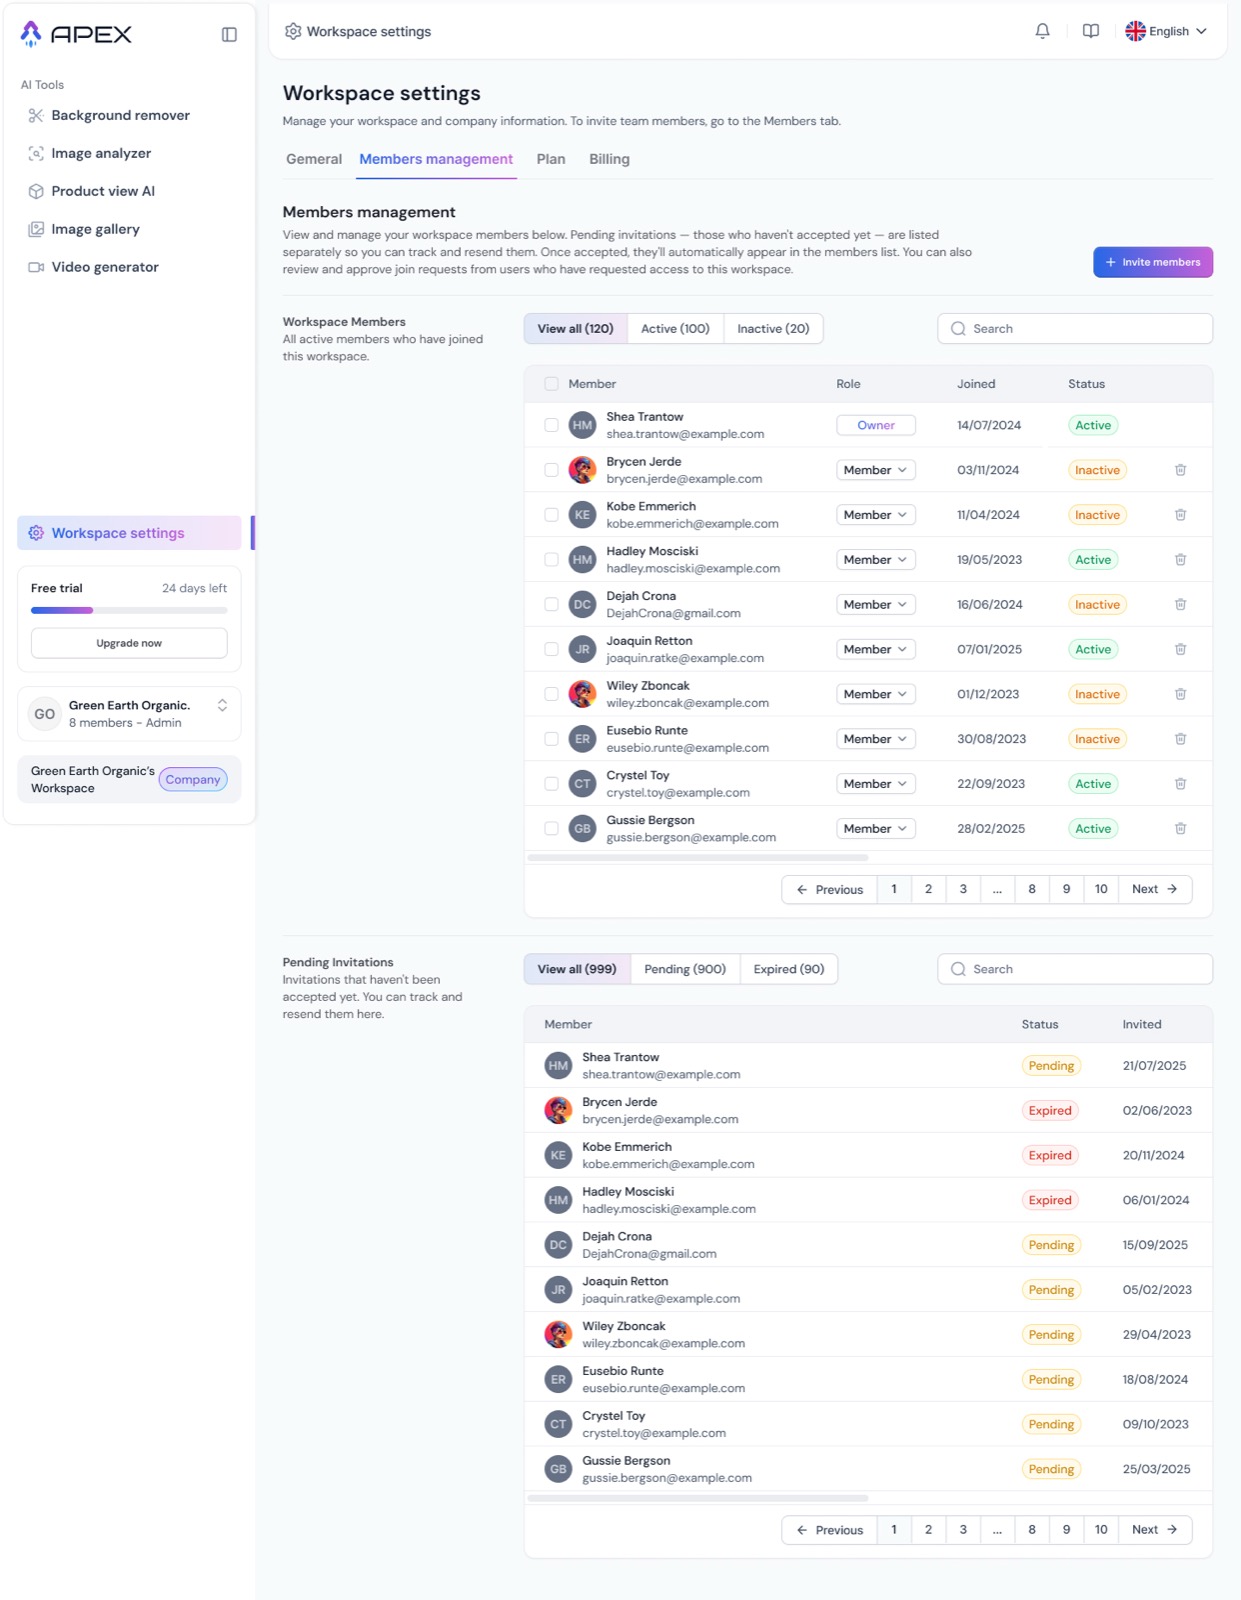1241x1600 pixels.
Task: Click the Image gallery icon
Action: point(36,229)
